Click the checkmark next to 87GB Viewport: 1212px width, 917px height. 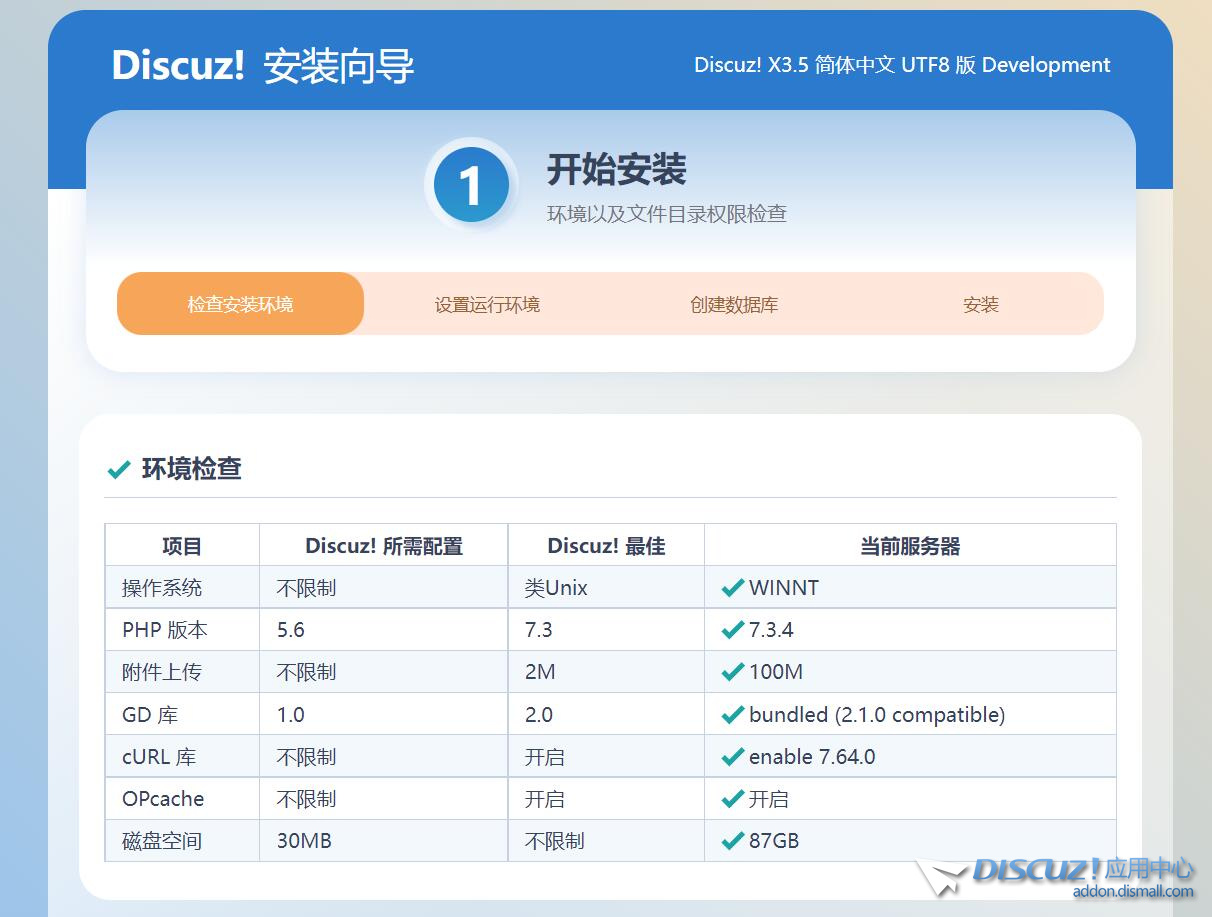click(x=732, y=841)
